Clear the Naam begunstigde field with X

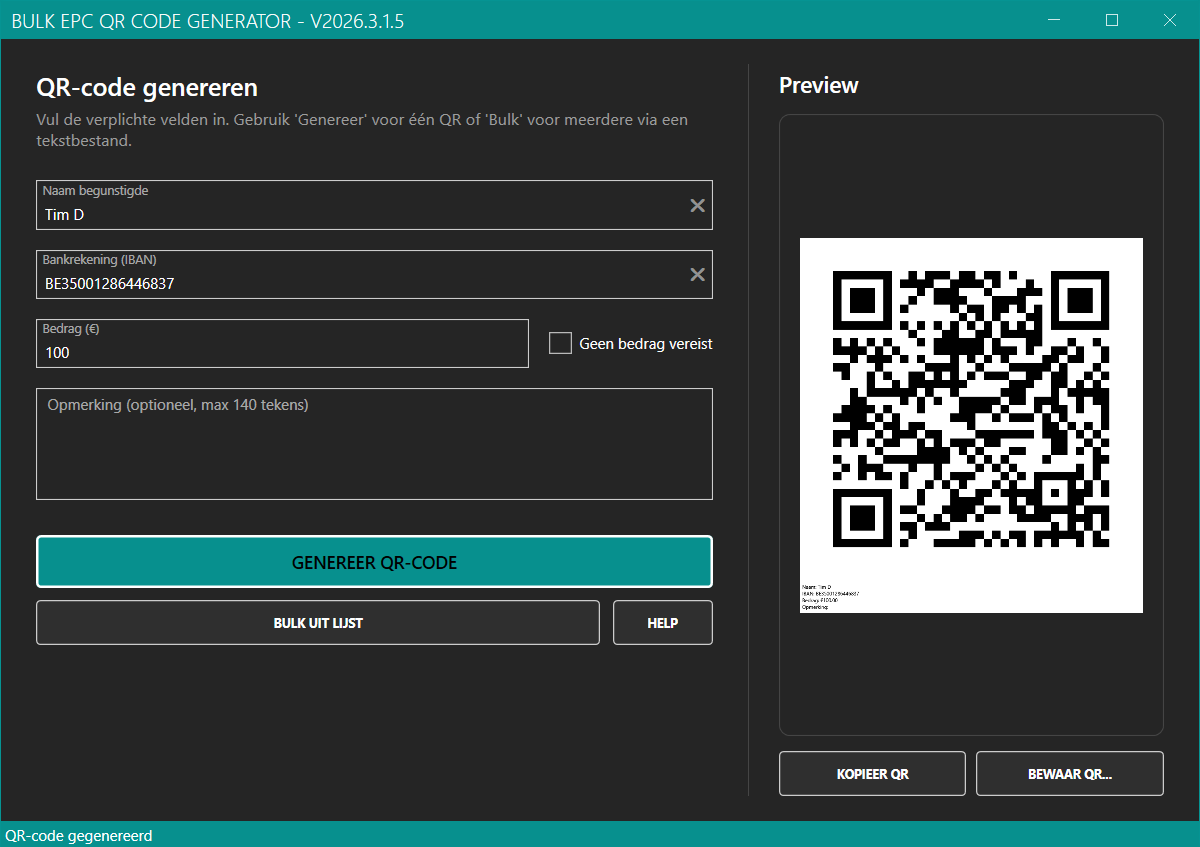698,205
